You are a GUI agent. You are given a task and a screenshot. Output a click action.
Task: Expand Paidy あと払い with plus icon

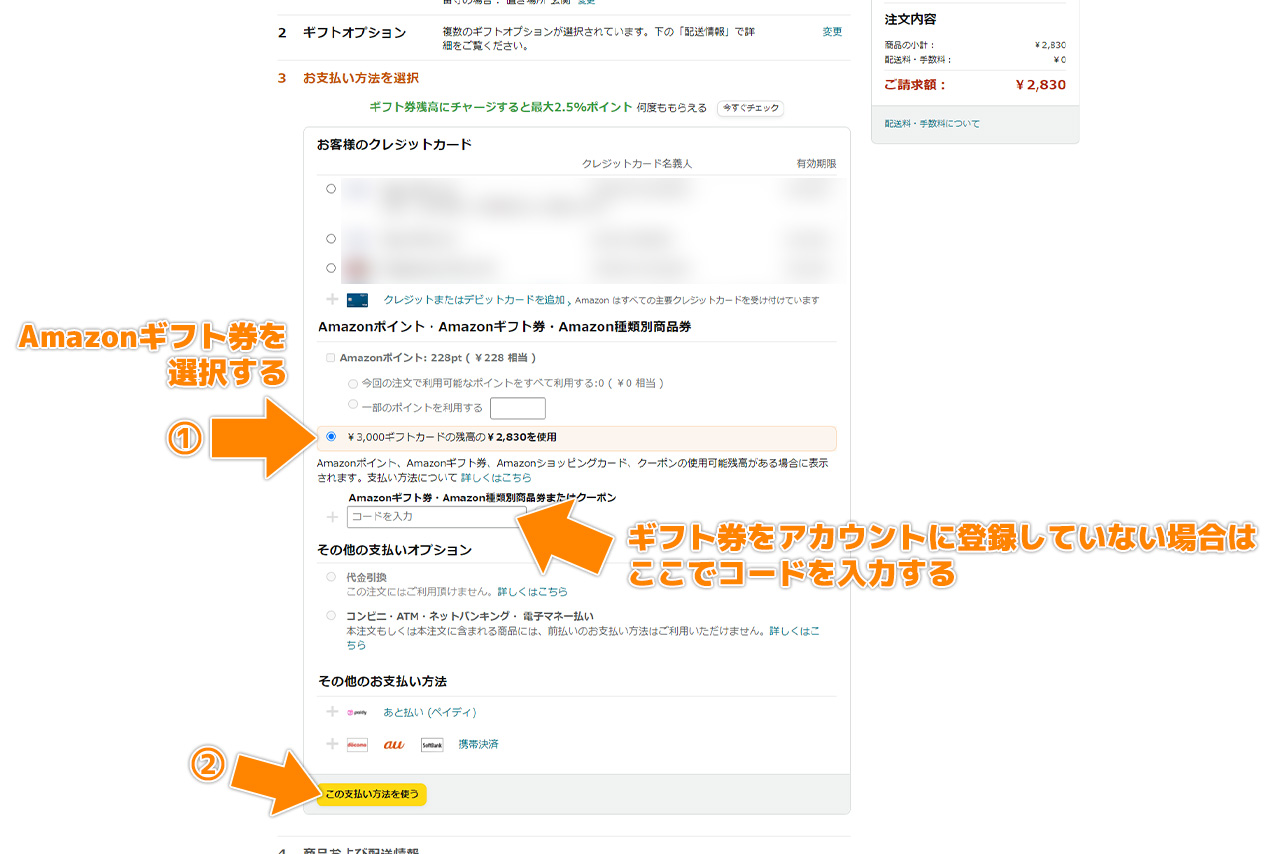click(x=332, y=712)
